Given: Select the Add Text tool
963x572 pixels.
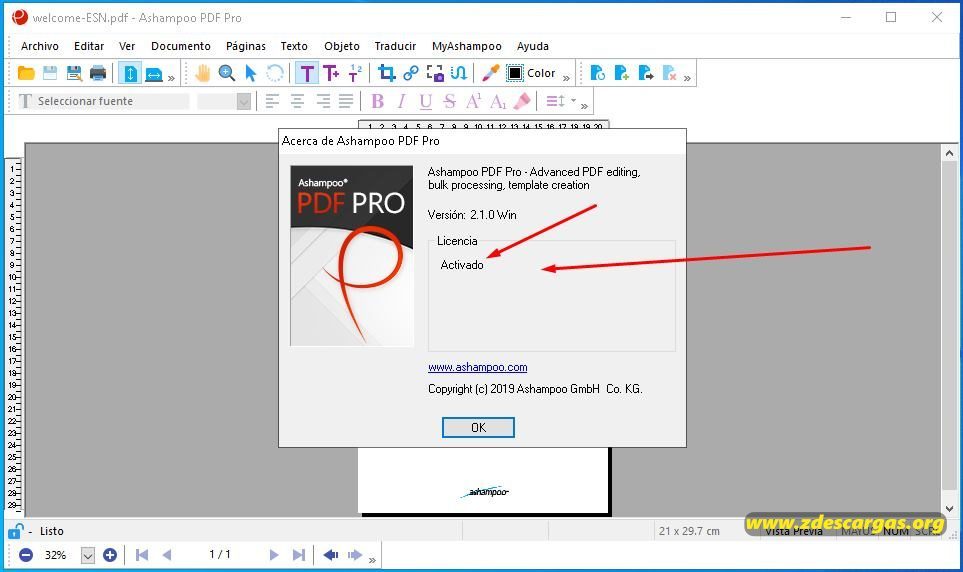Looking at the screenshot, I should (x=330, y=73).
